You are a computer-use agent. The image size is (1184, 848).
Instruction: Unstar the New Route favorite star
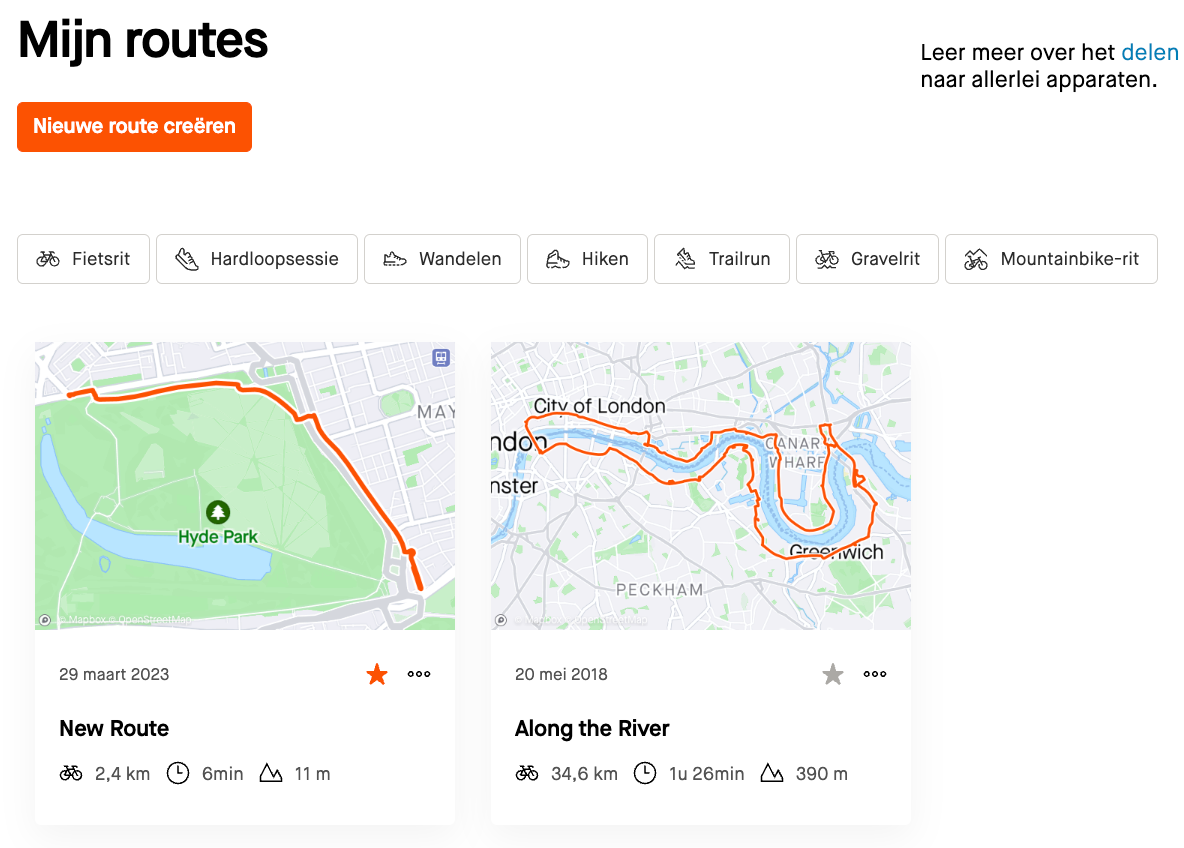(377, 674)
